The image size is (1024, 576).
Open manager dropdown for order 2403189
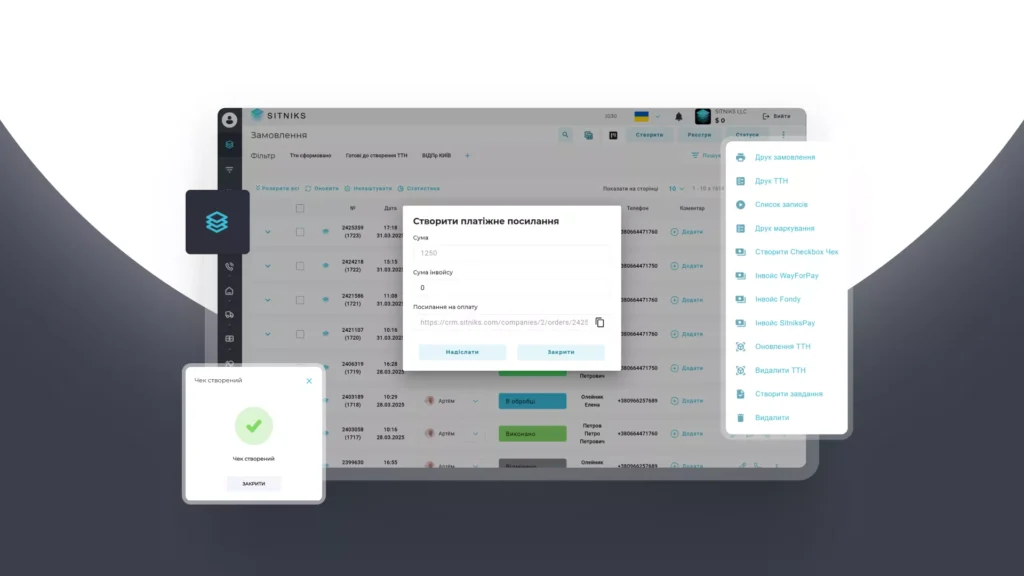pos(475,401)
